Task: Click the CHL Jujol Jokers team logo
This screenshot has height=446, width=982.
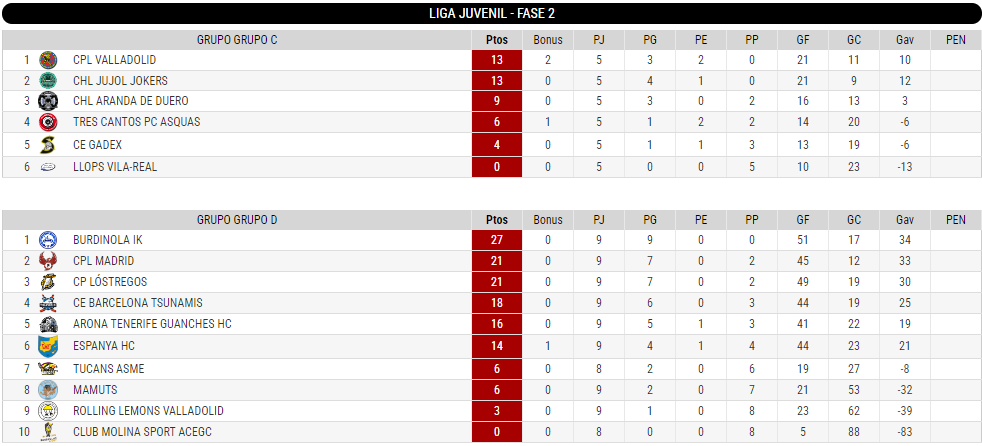Action: (48, 81)
